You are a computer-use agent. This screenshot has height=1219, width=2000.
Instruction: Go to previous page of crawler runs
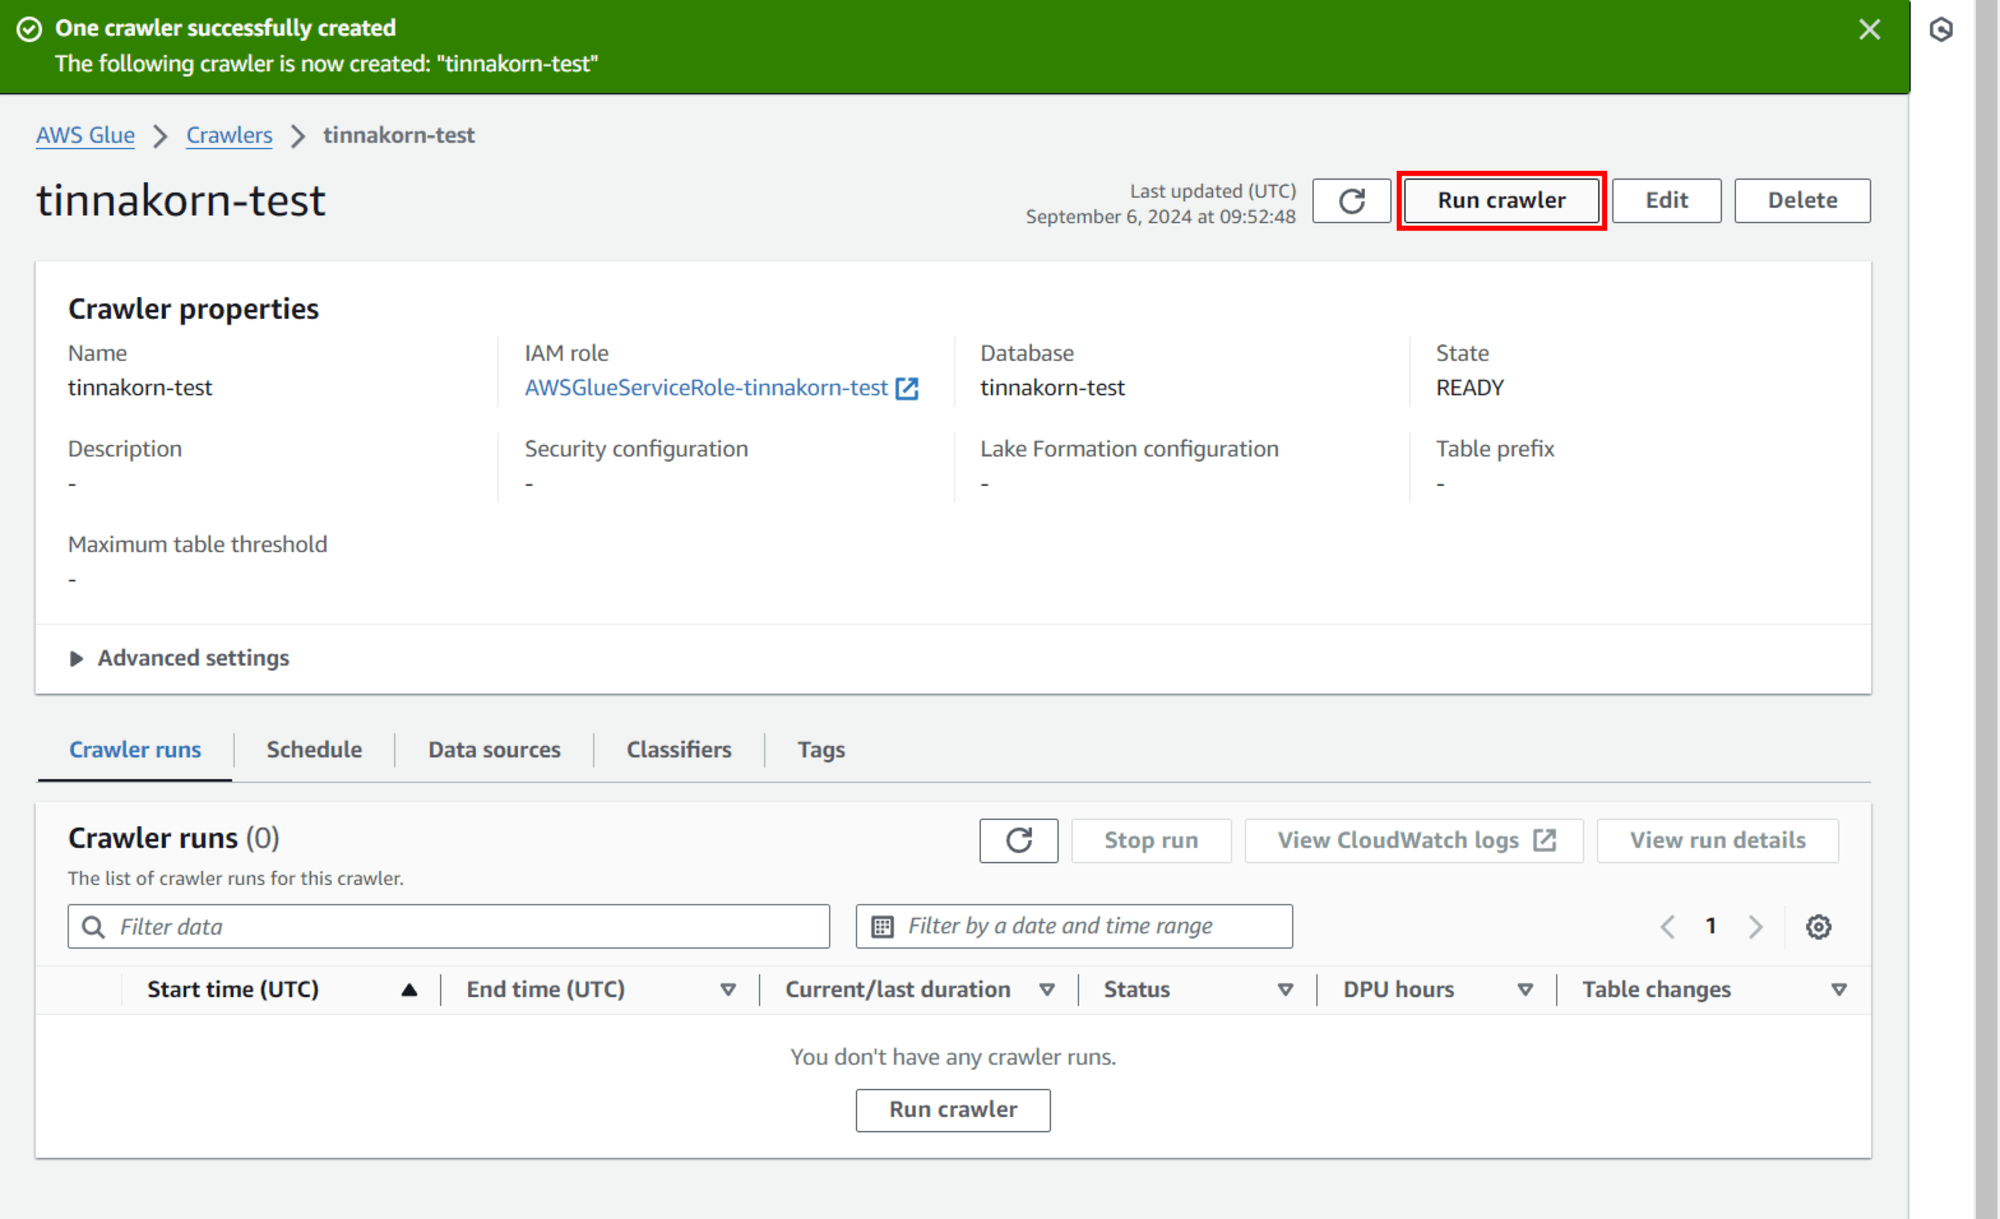1667,927
